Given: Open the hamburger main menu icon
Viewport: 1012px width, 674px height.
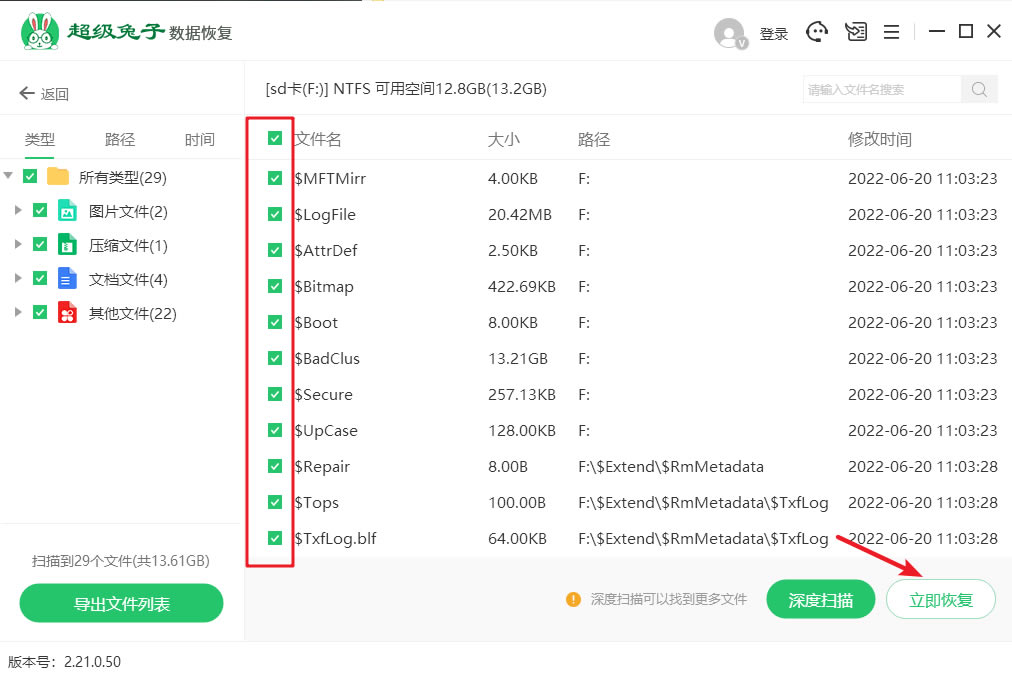Looking at the screenshot, I should (892, 31).
